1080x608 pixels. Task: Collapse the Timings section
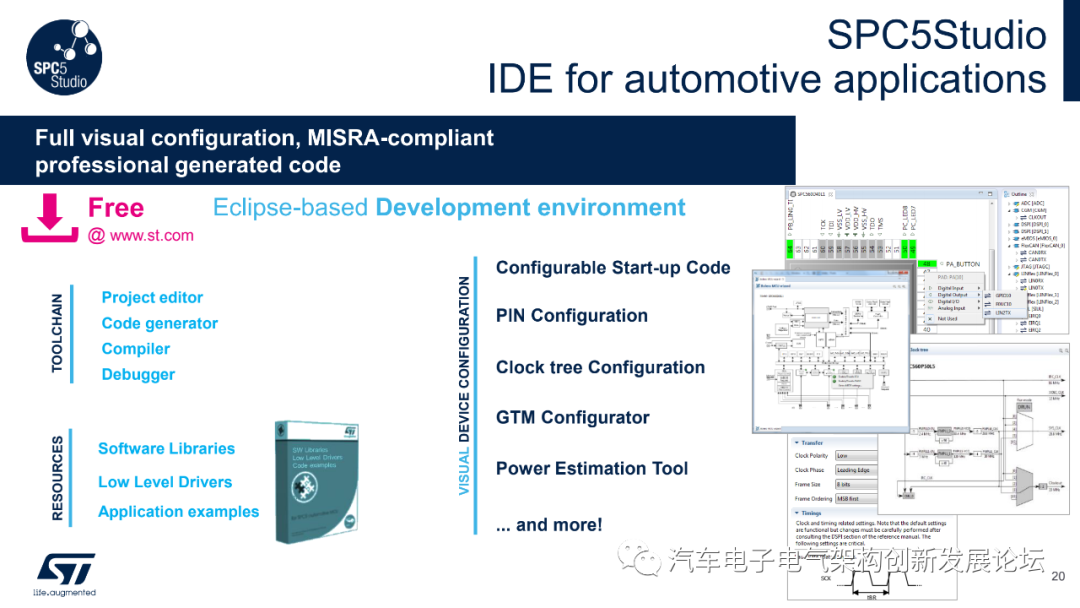(797, 513)
